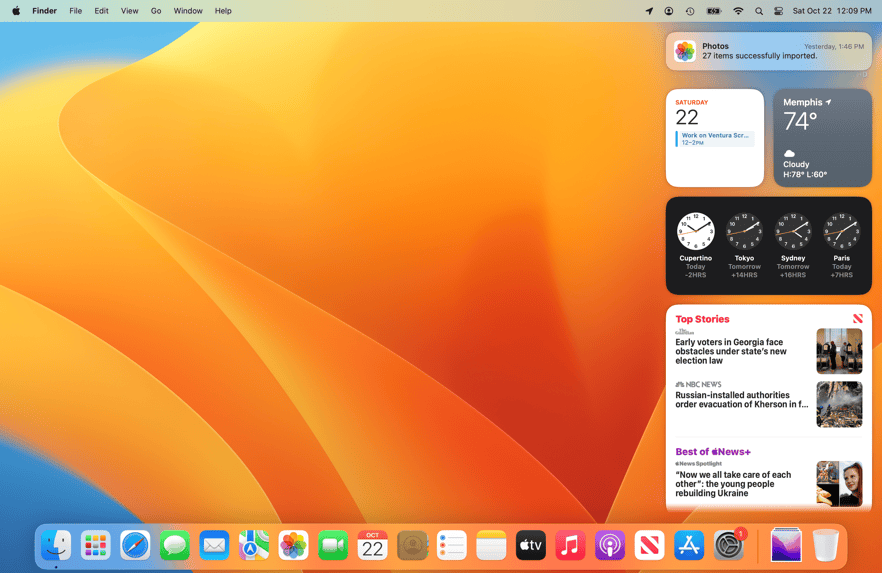882x573 pixels.
Task: Open Messages app in the Dock
Action: tap(175, 545)
